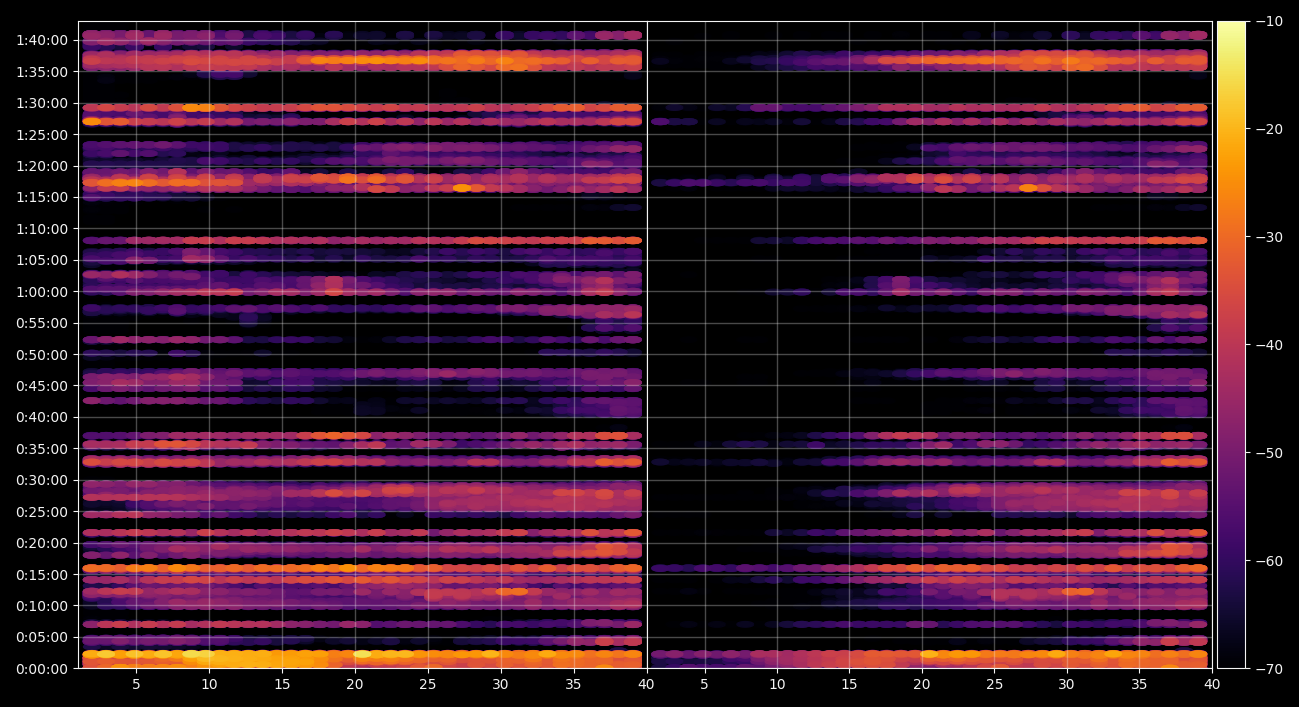Click the −60 colorbar tick label

1269,560
